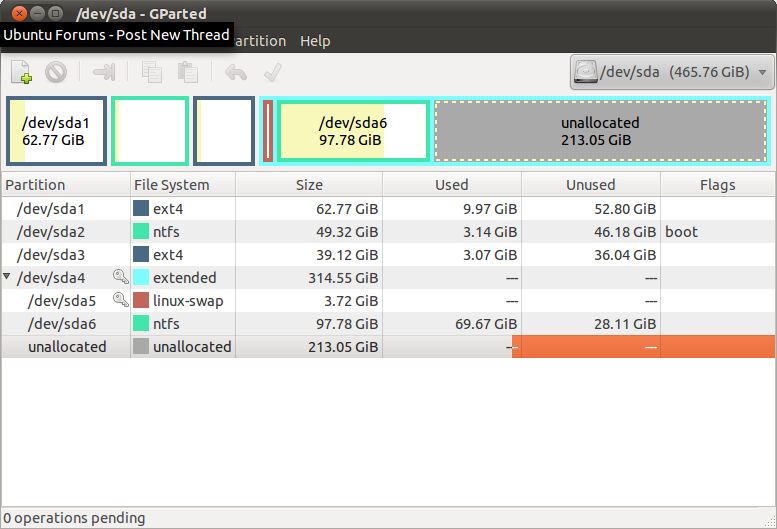Open the /dev/sda device selector dropdown
Viewport: 777px width, 529px height.
click(x=672, y=72)
